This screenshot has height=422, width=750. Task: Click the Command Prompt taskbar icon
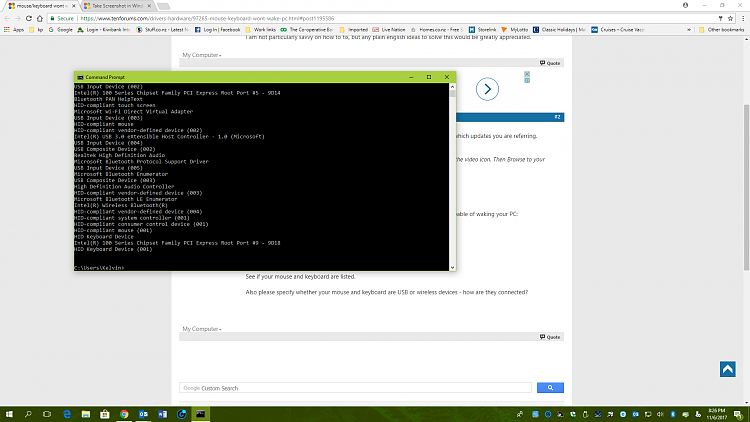pos(200,413)
